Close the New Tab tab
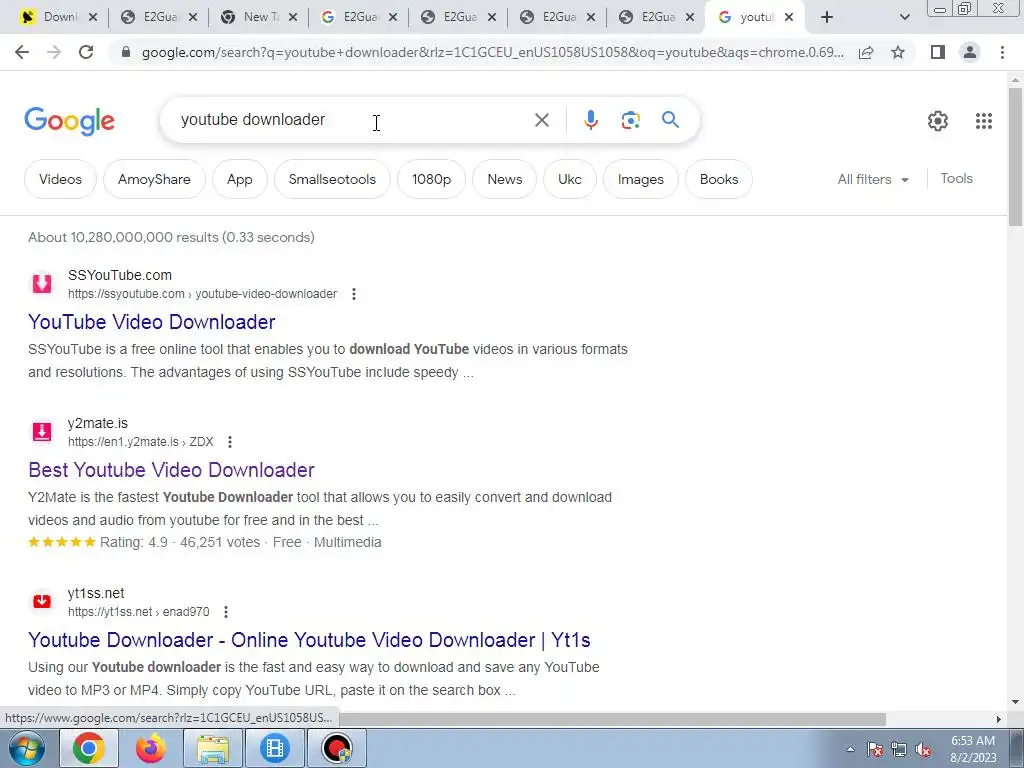Image resolution: width=1024 pixels, height=768 pixels. (293, 18)
